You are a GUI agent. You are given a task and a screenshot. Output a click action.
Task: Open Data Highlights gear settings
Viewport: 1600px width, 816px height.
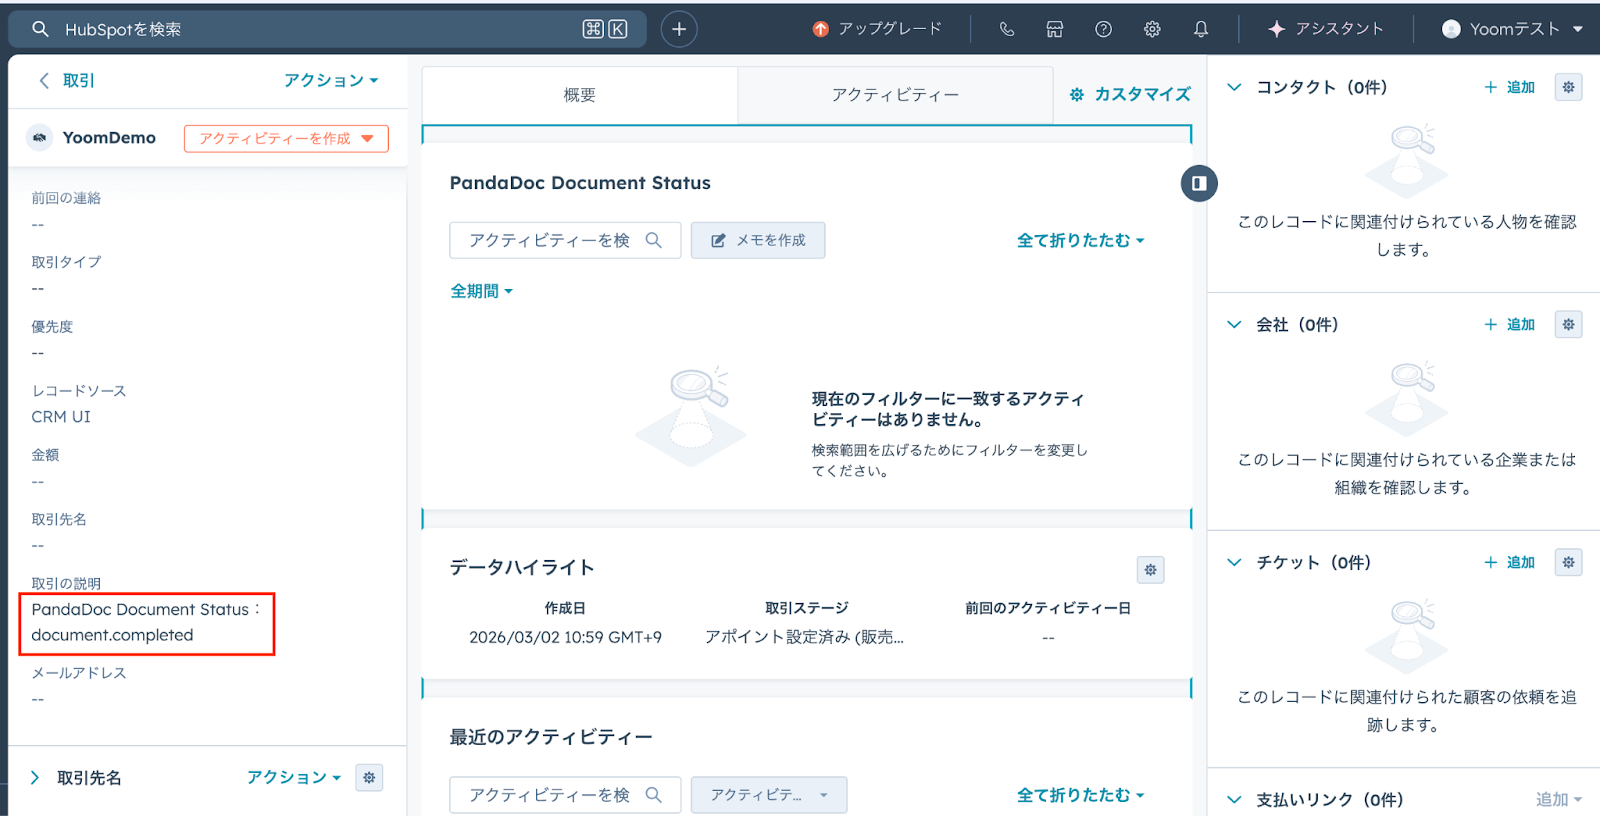(1150, 569)
